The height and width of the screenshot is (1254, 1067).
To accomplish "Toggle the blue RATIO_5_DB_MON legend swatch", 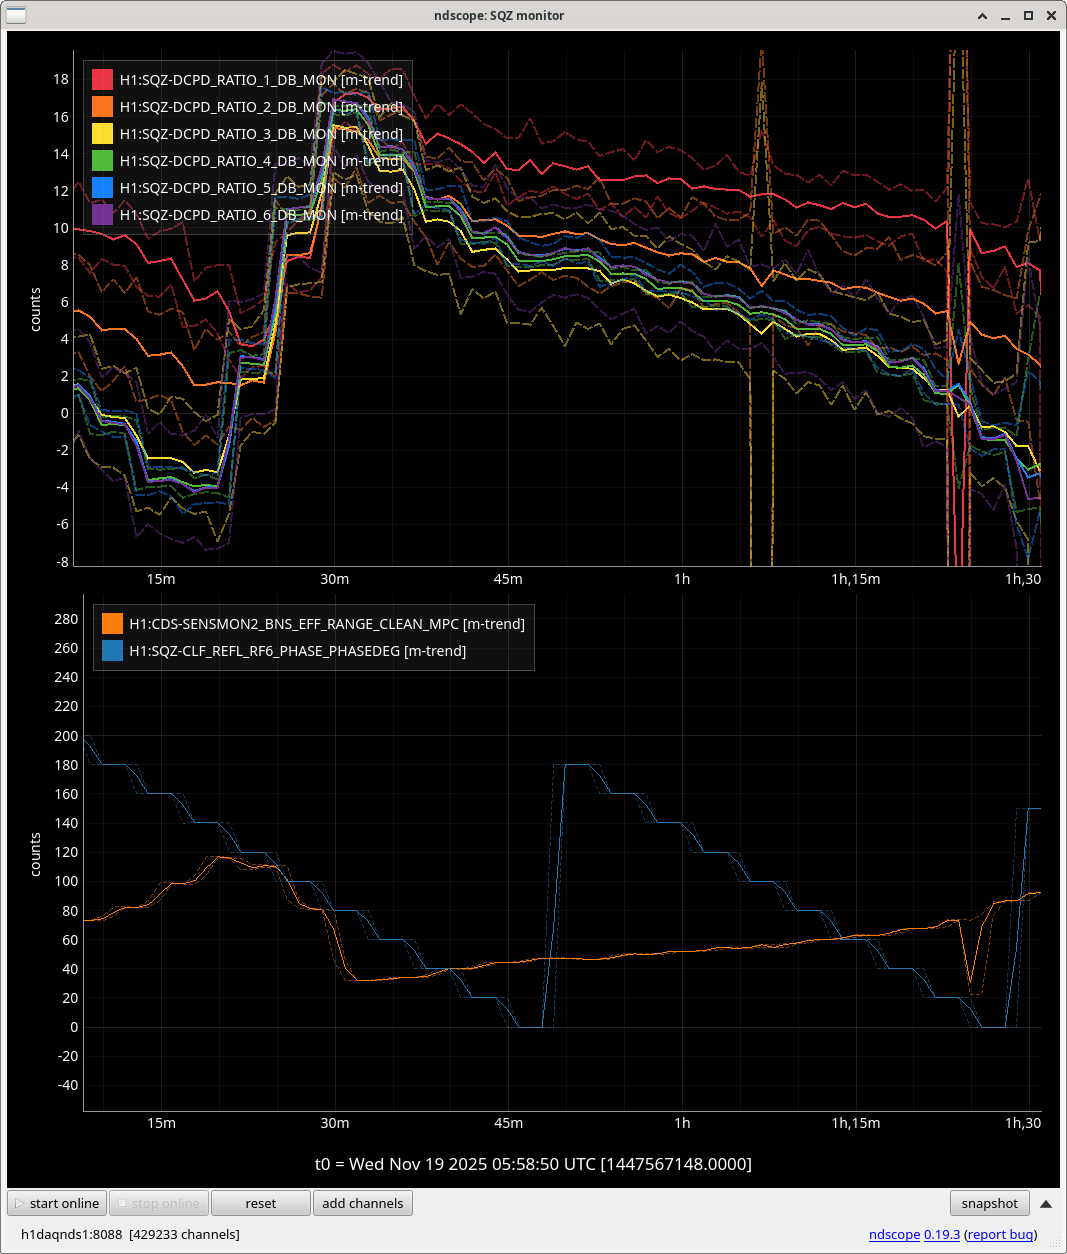I will coord(103,188).
